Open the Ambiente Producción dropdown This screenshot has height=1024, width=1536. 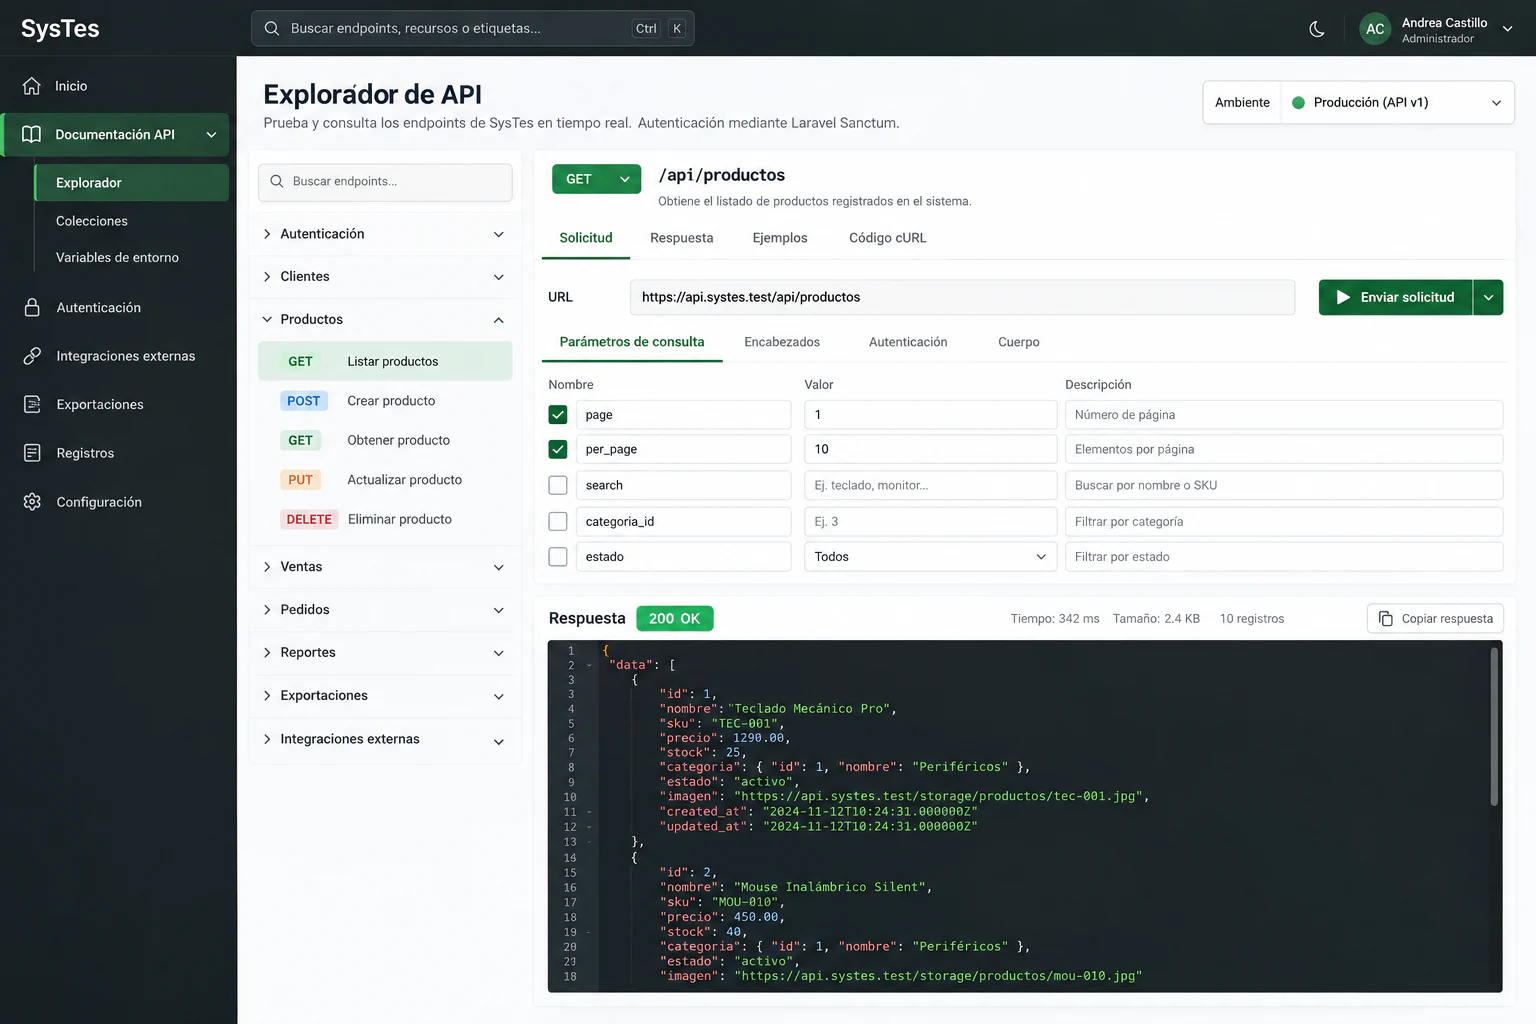coord(1397,102)
